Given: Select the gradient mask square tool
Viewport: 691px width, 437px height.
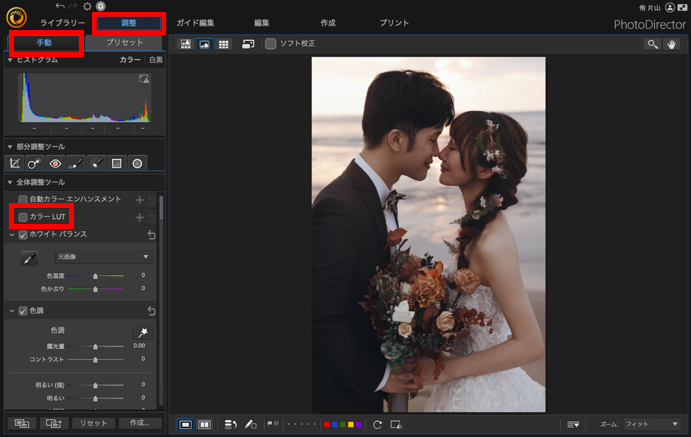Looking at the screenshot, I should coord(116,163).
